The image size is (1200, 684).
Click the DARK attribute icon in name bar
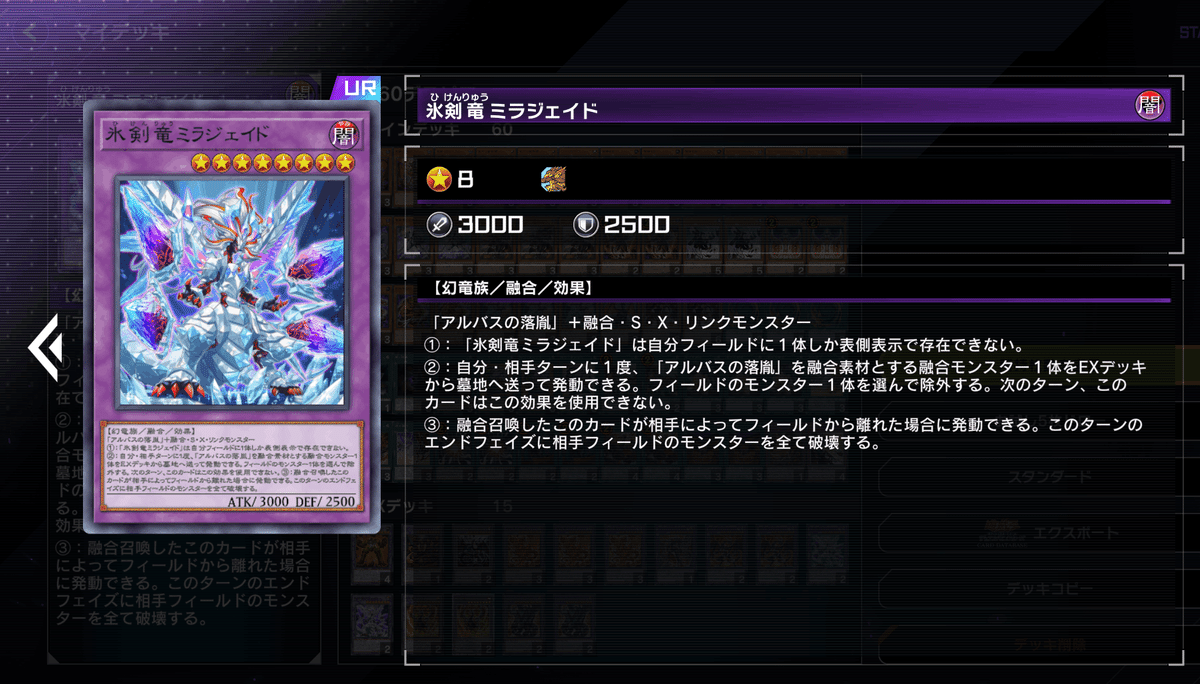tap(1149, 104)
